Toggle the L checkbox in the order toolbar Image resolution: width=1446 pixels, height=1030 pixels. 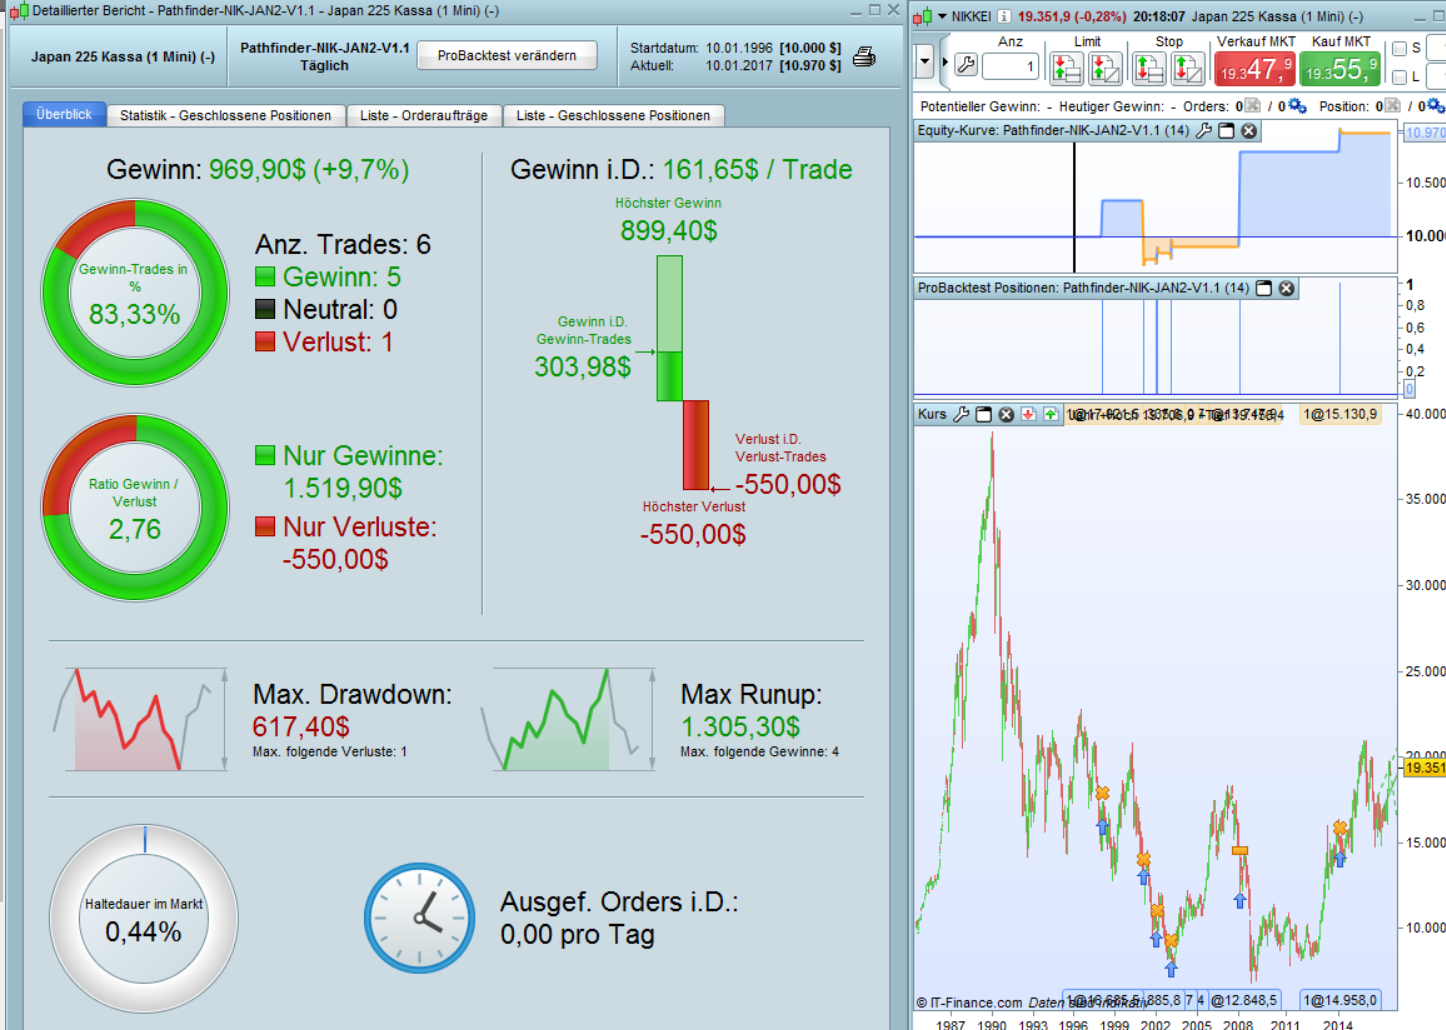1400,77
